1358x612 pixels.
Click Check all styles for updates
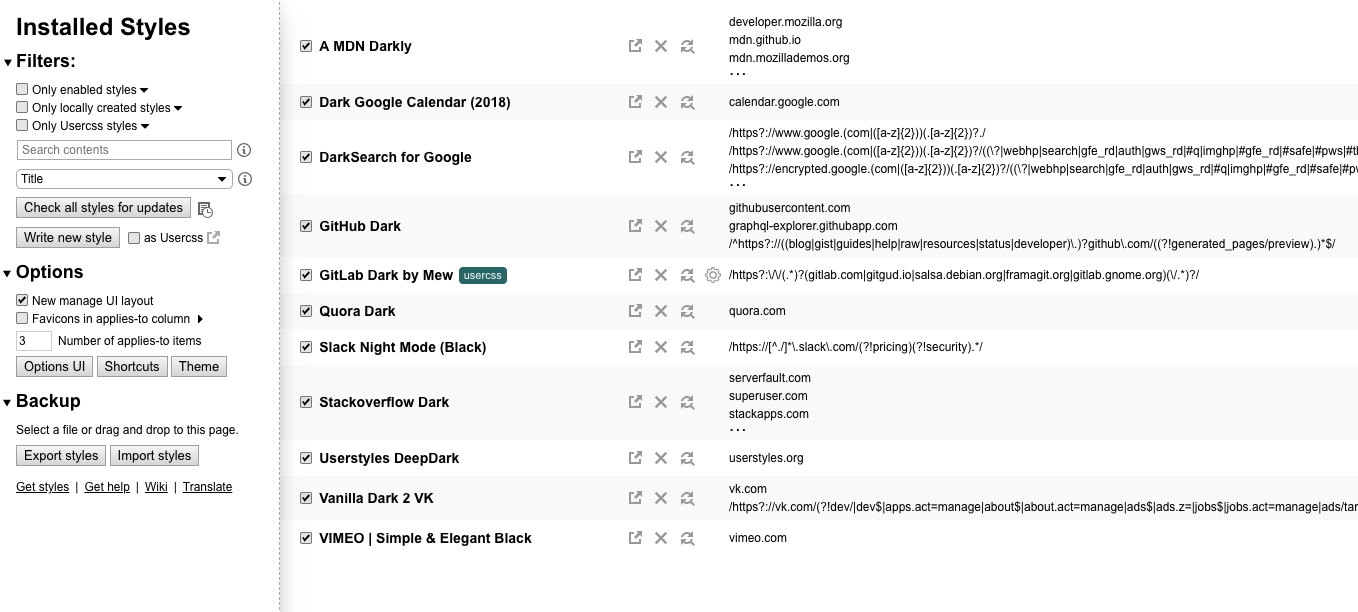pos(103,207)
